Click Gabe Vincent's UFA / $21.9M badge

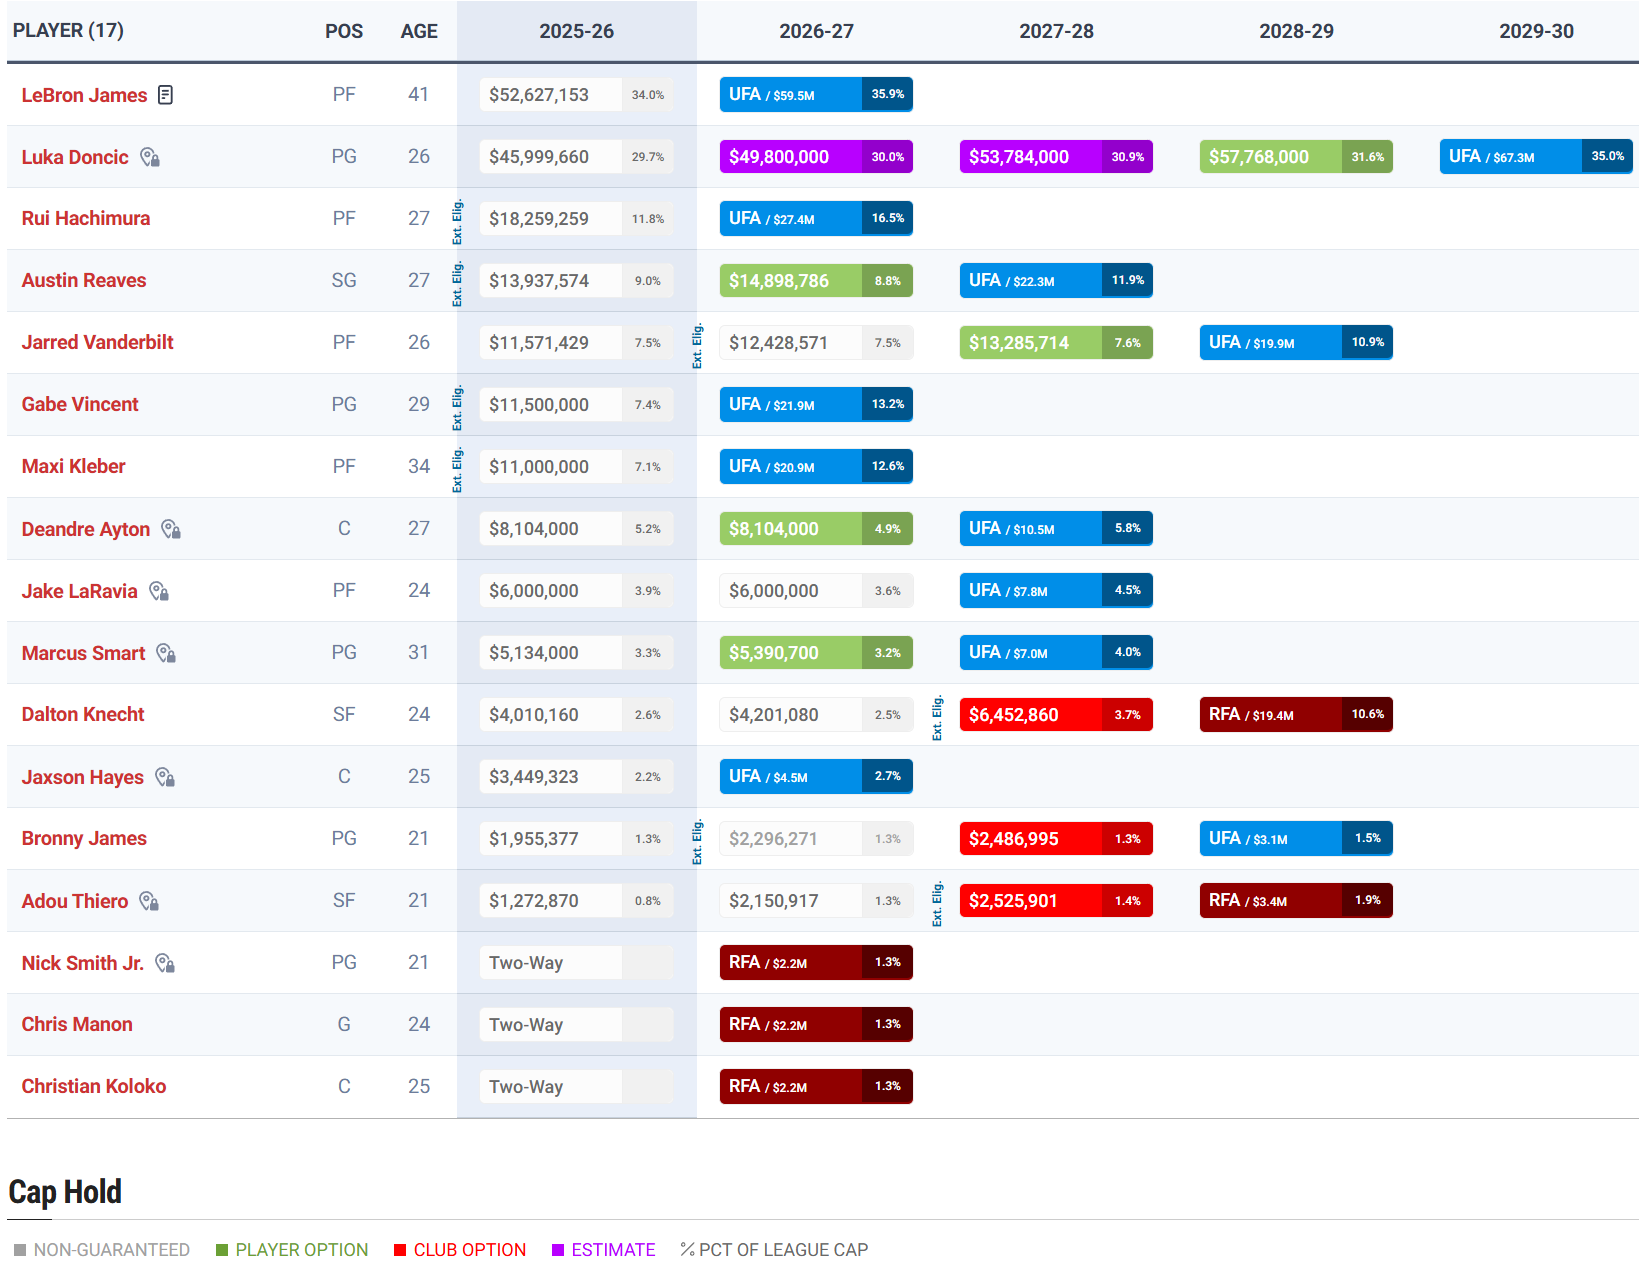[x=817, y=405]
